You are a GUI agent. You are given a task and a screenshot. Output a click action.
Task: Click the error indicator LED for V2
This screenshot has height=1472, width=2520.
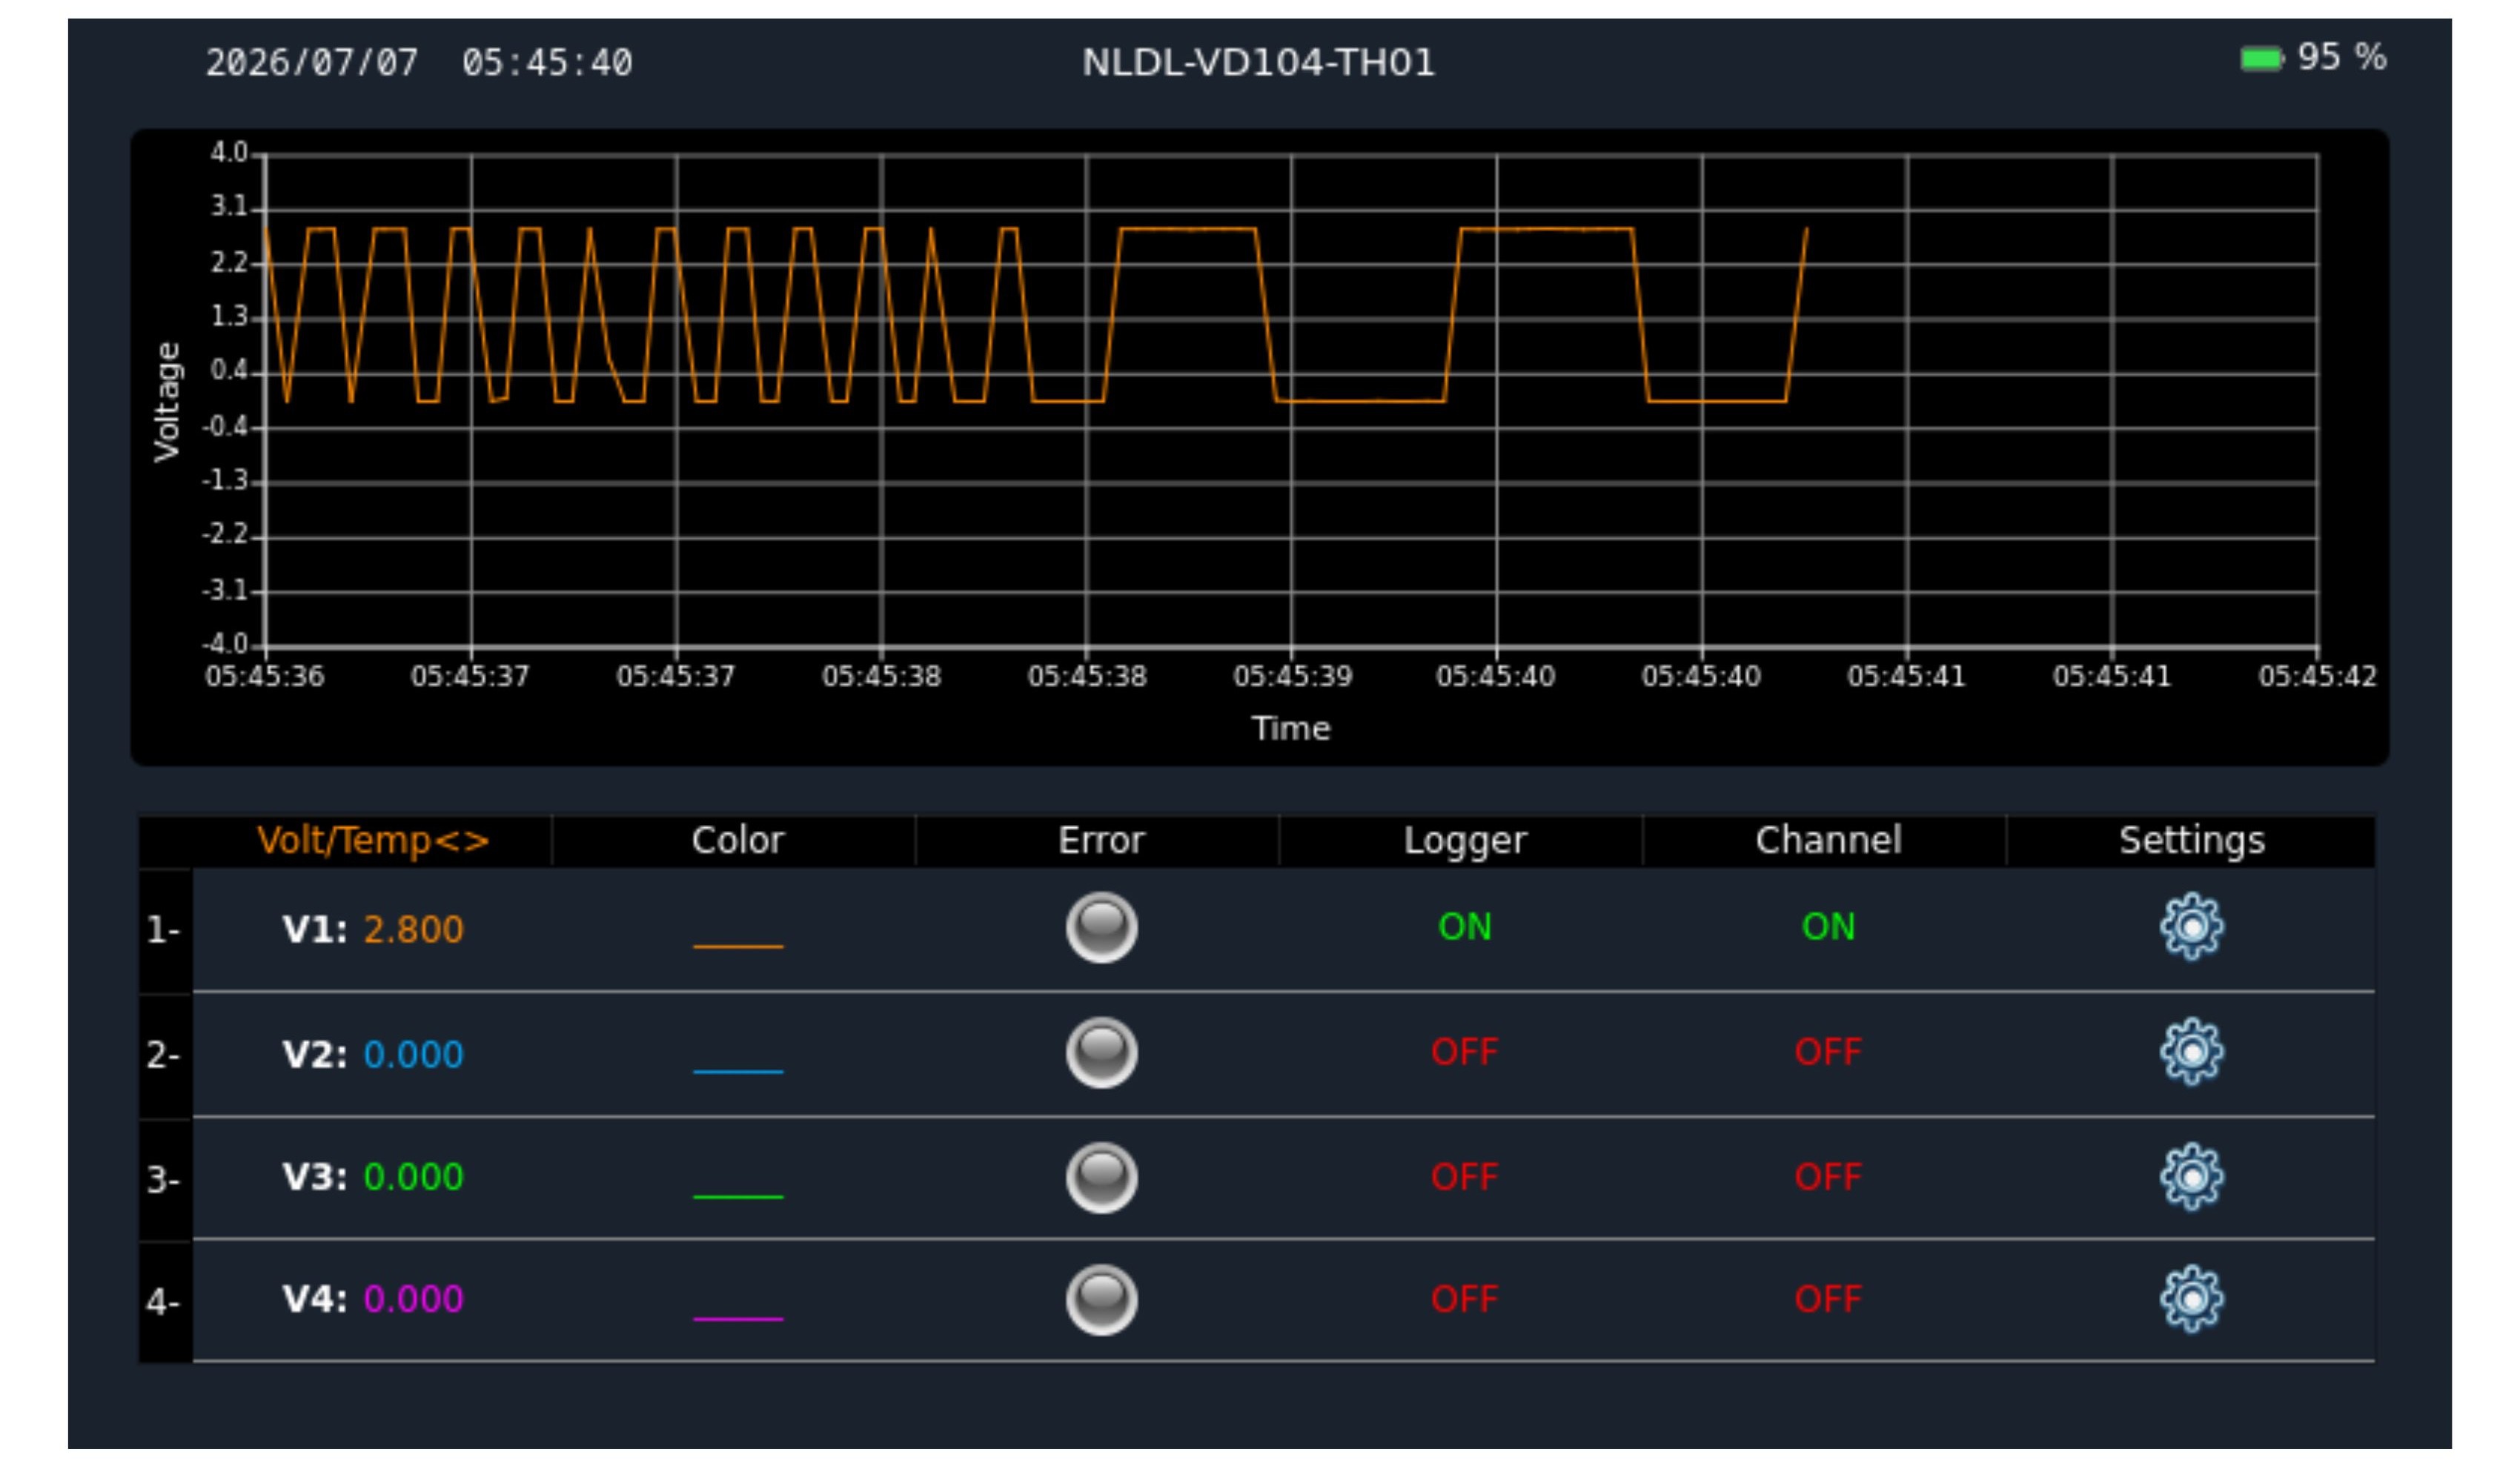(1101, 1052)
